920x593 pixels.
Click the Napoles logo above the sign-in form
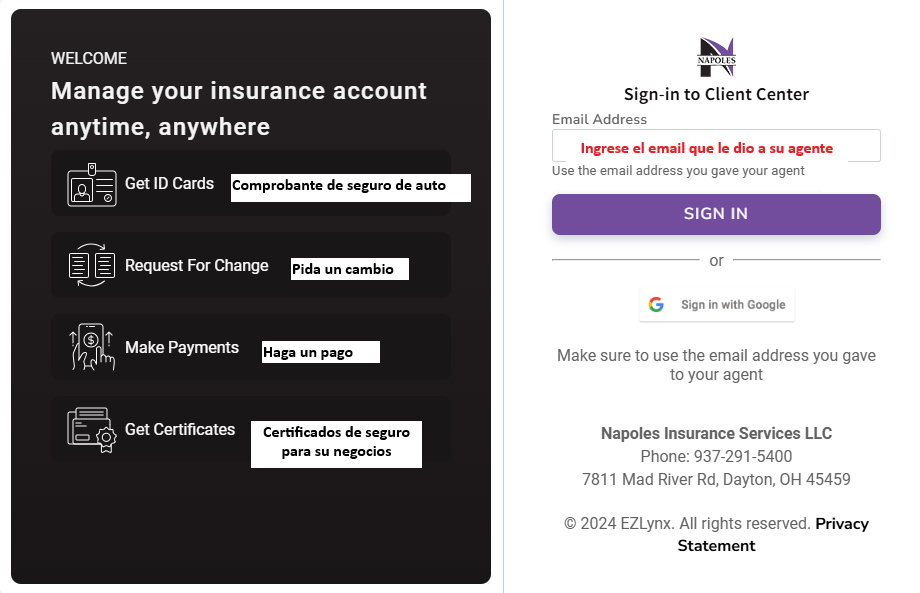(716, 57)
